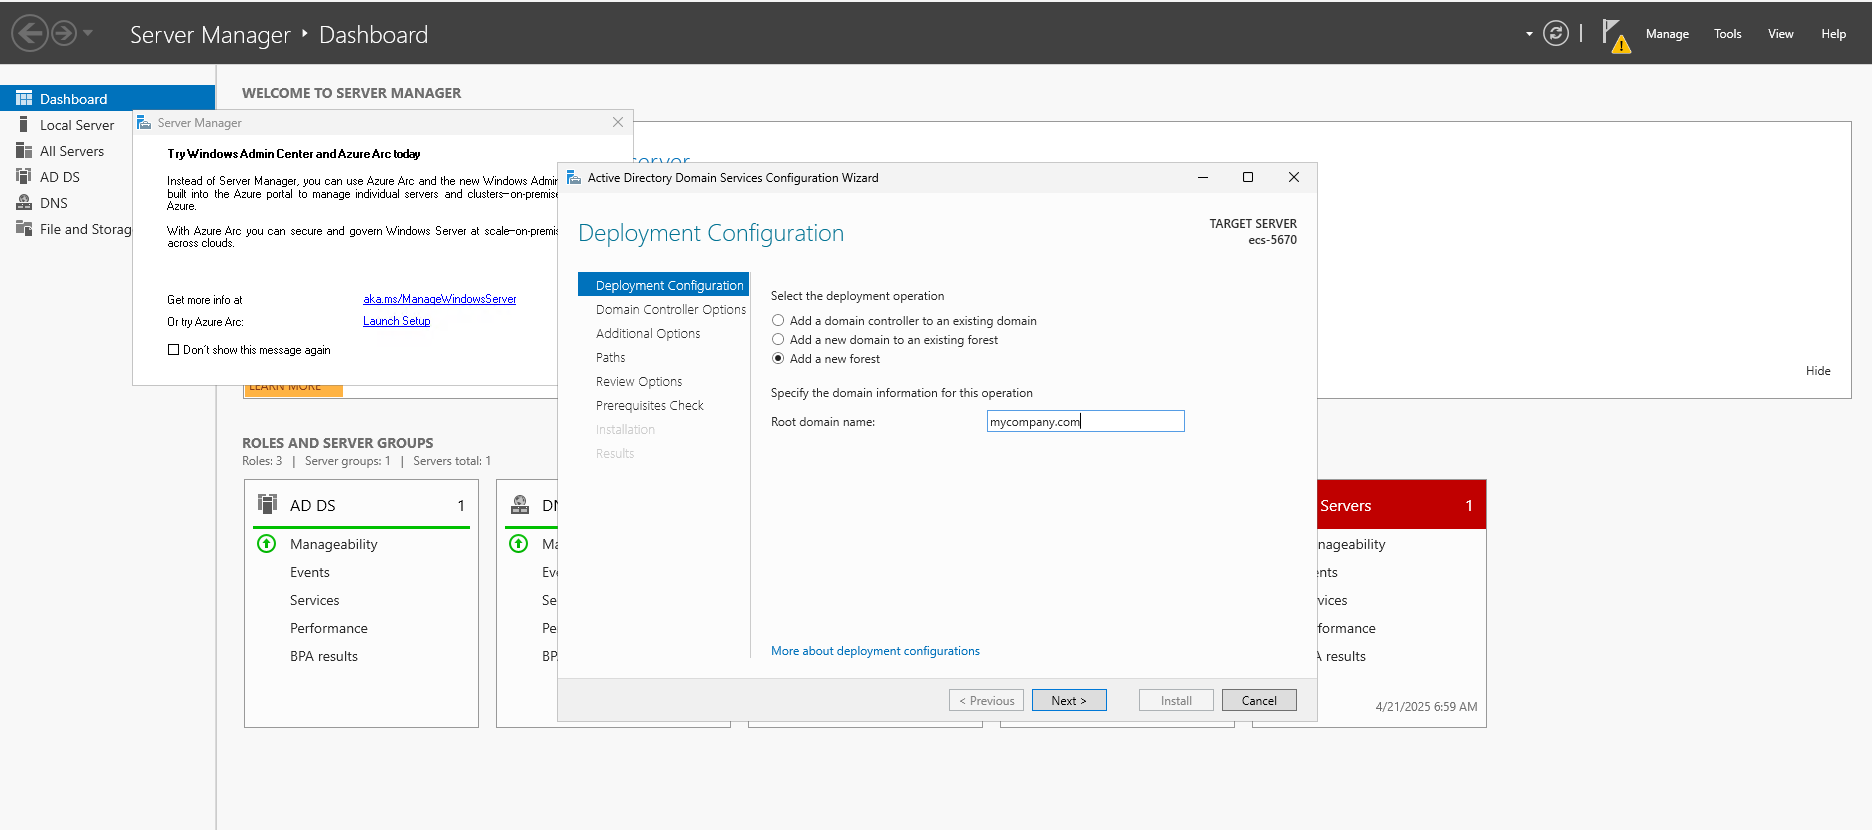Open the Manage menu
Image resolution: width=1872 pixels, height=830 pixels.
pyautogui.click(x=1667, y=34)
